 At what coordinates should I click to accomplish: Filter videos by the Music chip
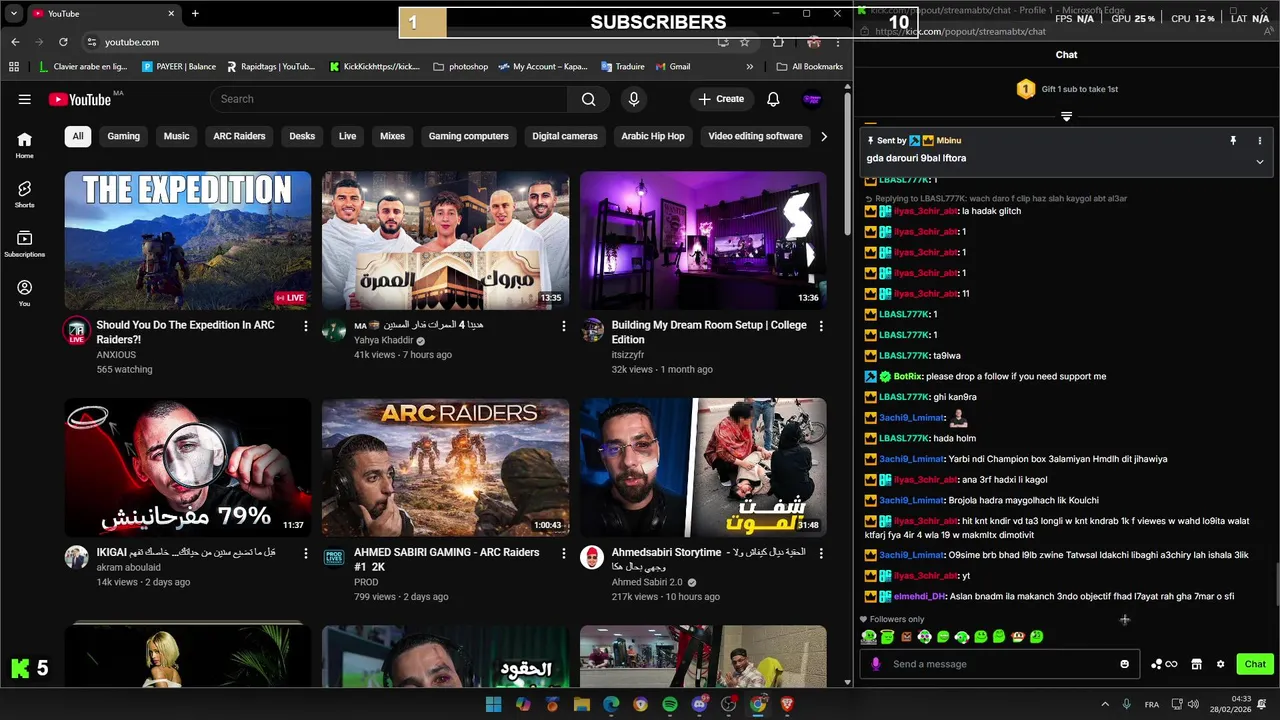point(176,136)
